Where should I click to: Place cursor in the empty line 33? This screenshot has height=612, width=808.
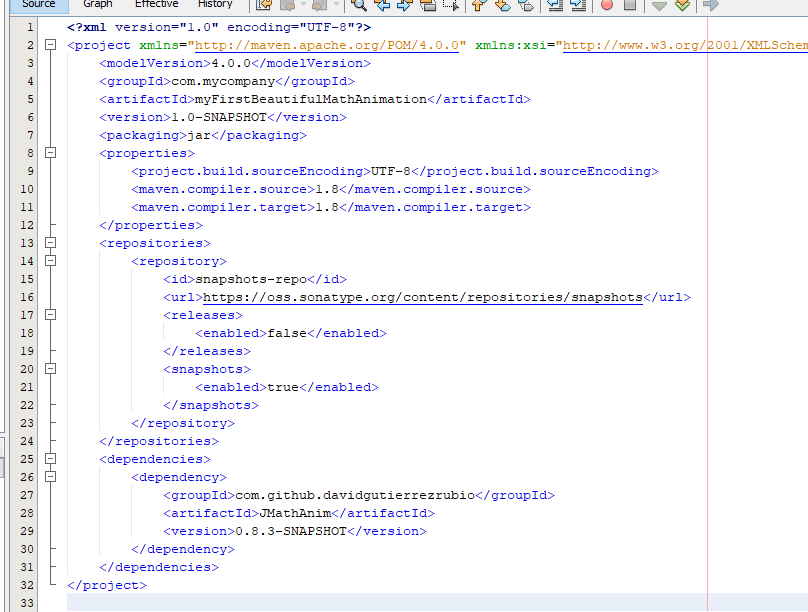300,603
